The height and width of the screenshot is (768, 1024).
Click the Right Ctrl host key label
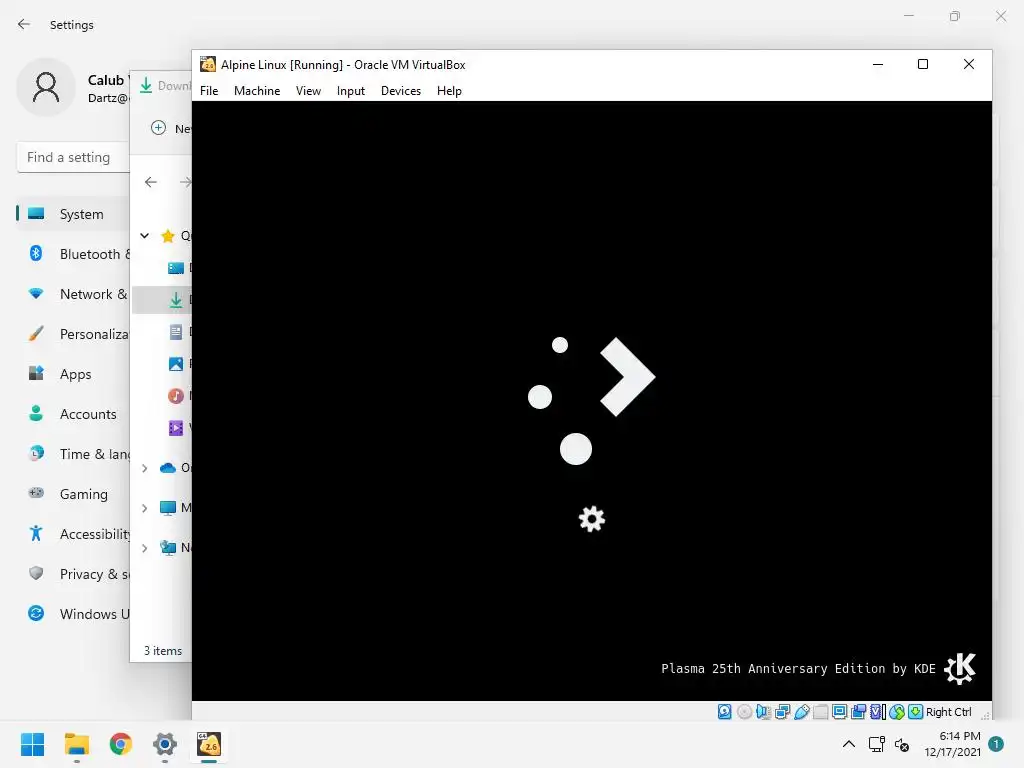tap(949, 712)
